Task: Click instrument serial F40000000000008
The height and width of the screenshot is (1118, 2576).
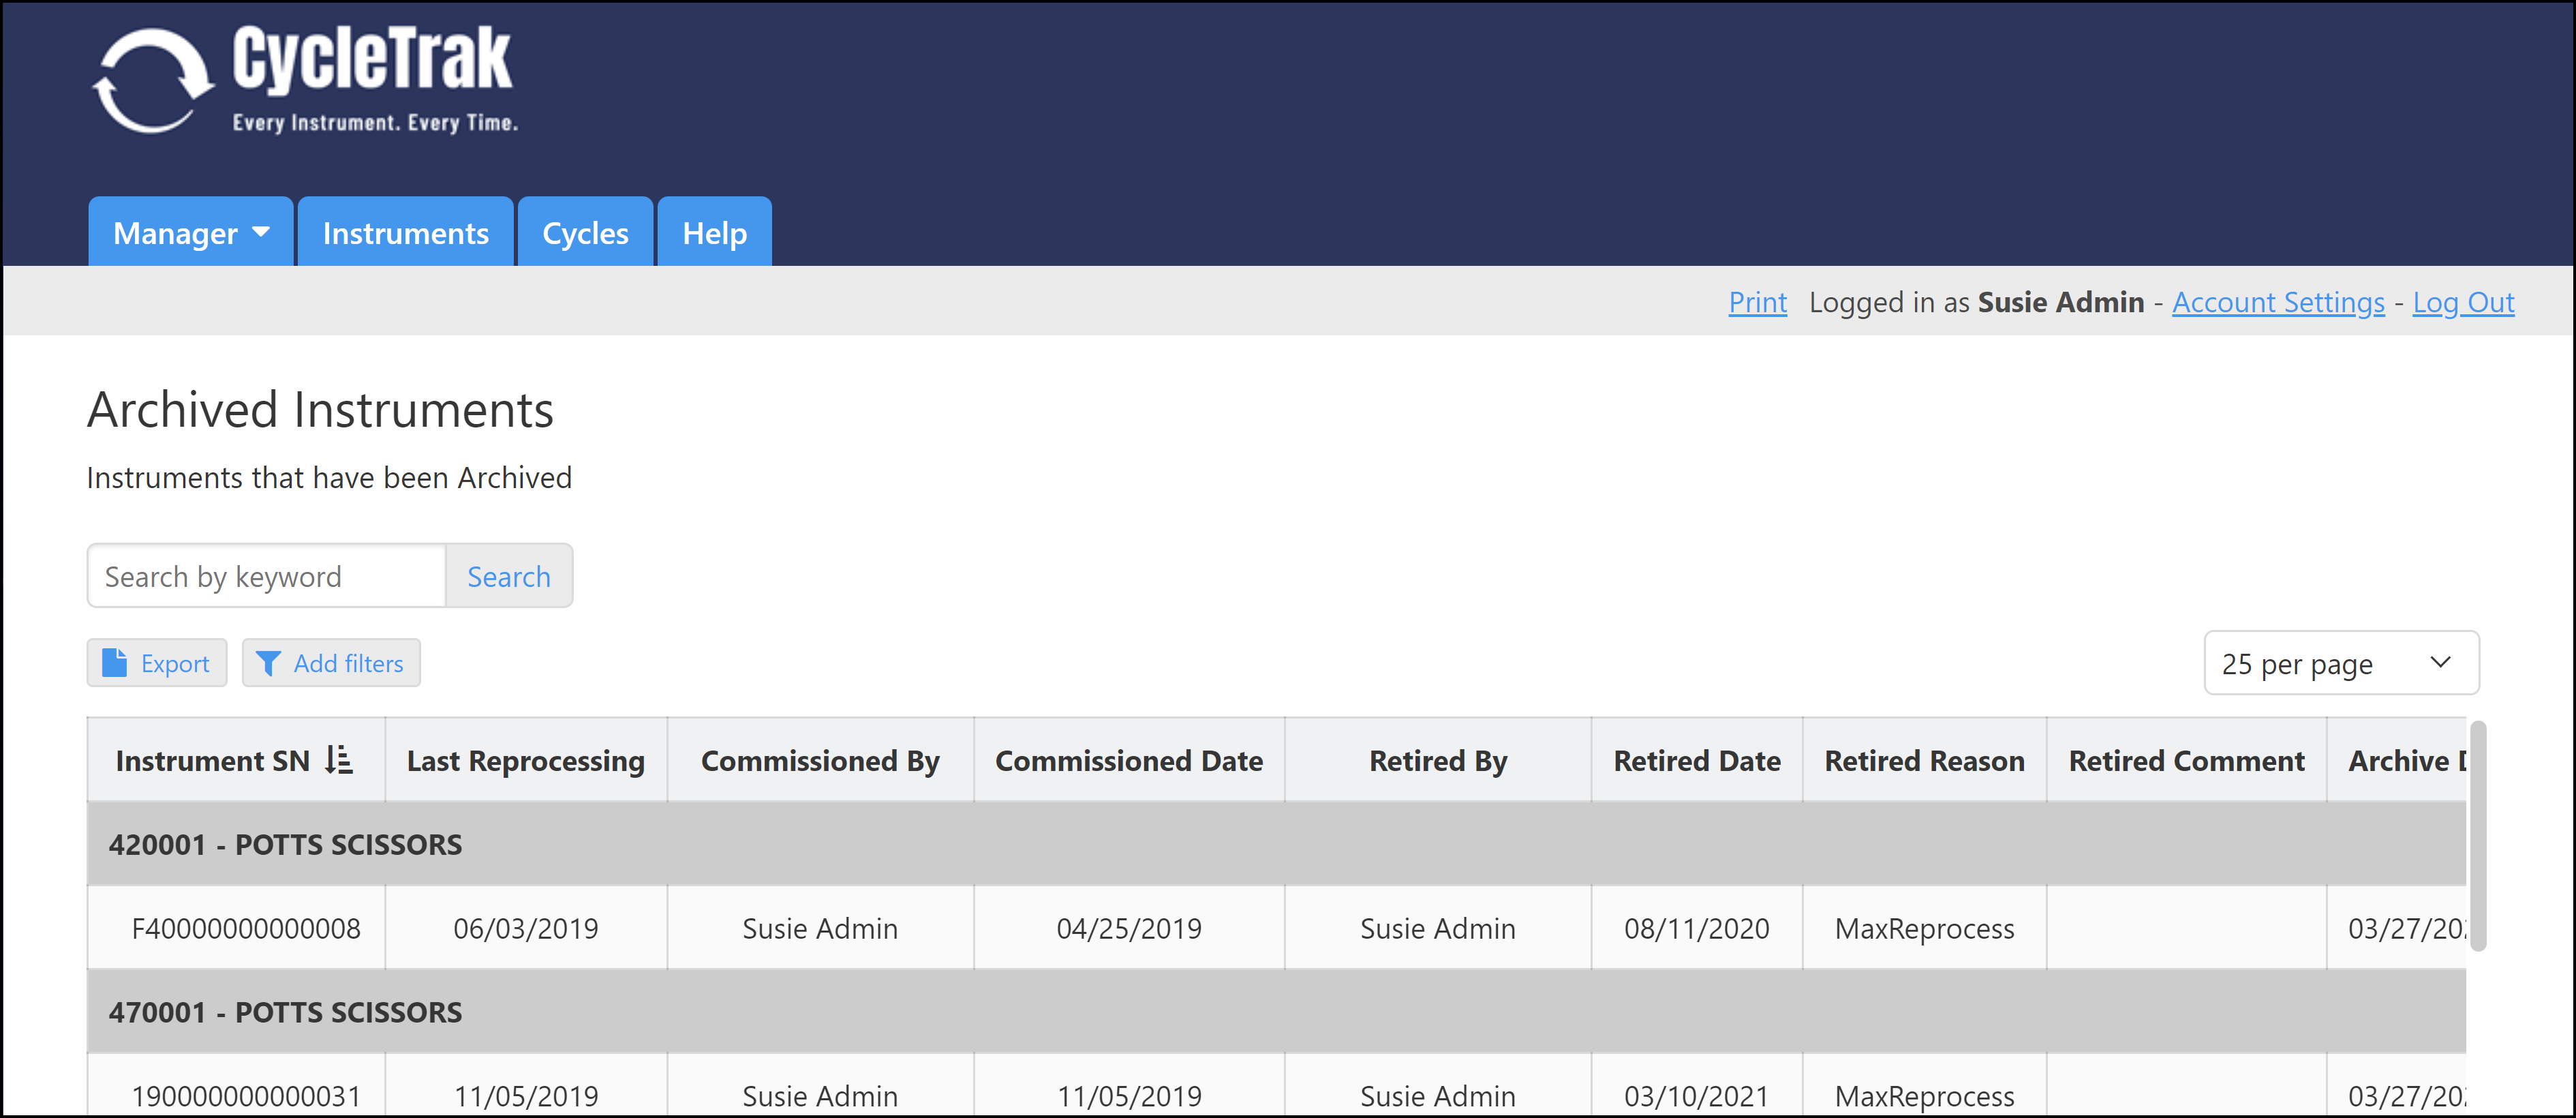Action: 246,928
